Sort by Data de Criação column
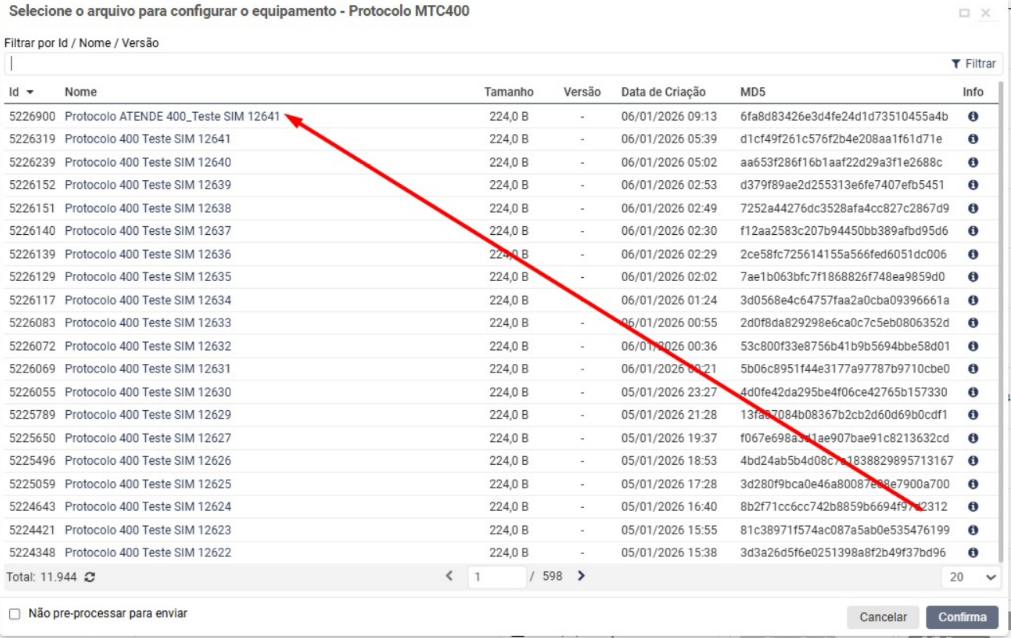The width and height of the screenshot is (1011, 638). 663,92
